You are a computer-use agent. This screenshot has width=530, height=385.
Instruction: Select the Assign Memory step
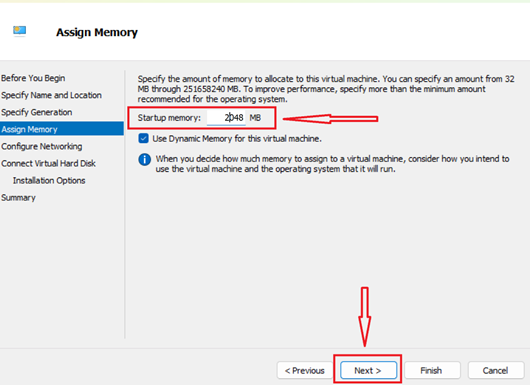(x=62, y=129)
